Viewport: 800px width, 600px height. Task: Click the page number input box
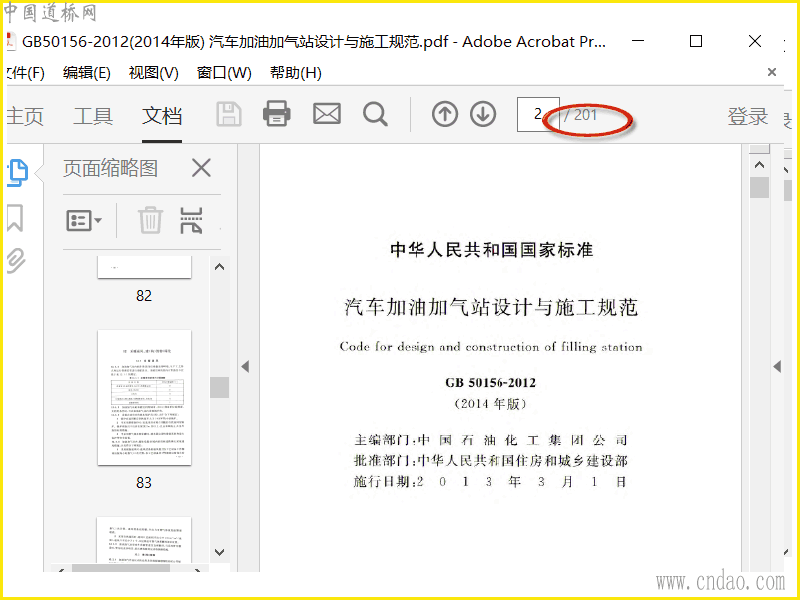click(x=538, y=114)
